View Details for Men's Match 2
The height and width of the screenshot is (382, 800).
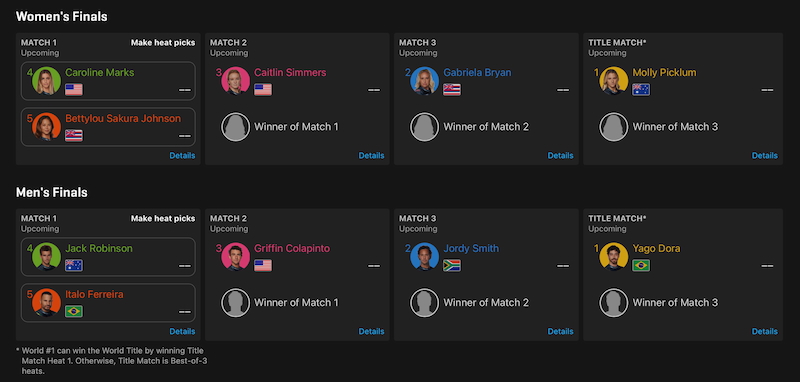[x=371, y=332]
